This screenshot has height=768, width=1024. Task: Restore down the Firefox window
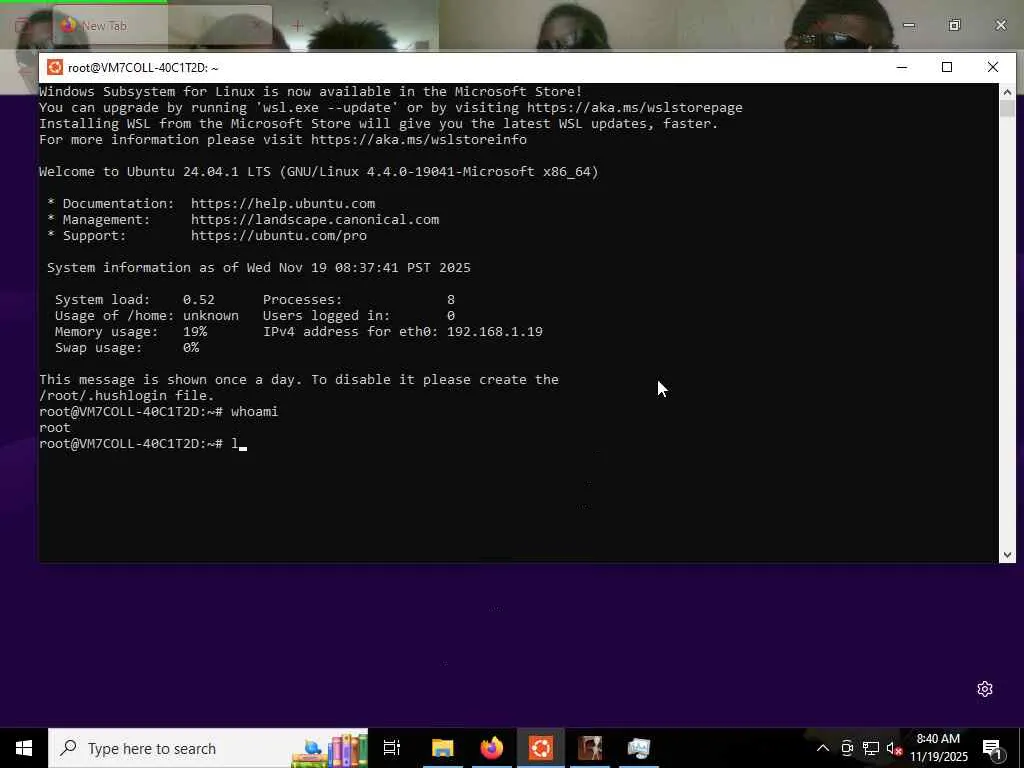tap(955, 25)
